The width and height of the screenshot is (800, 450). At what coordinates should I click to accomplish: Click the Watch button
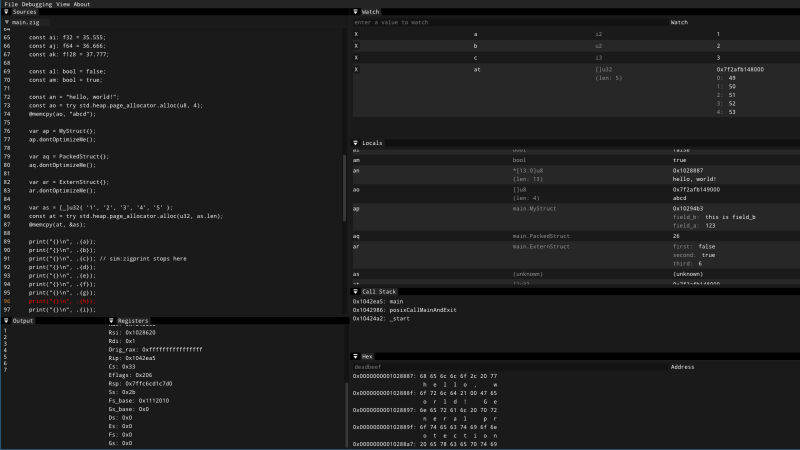tap(679, 22)
